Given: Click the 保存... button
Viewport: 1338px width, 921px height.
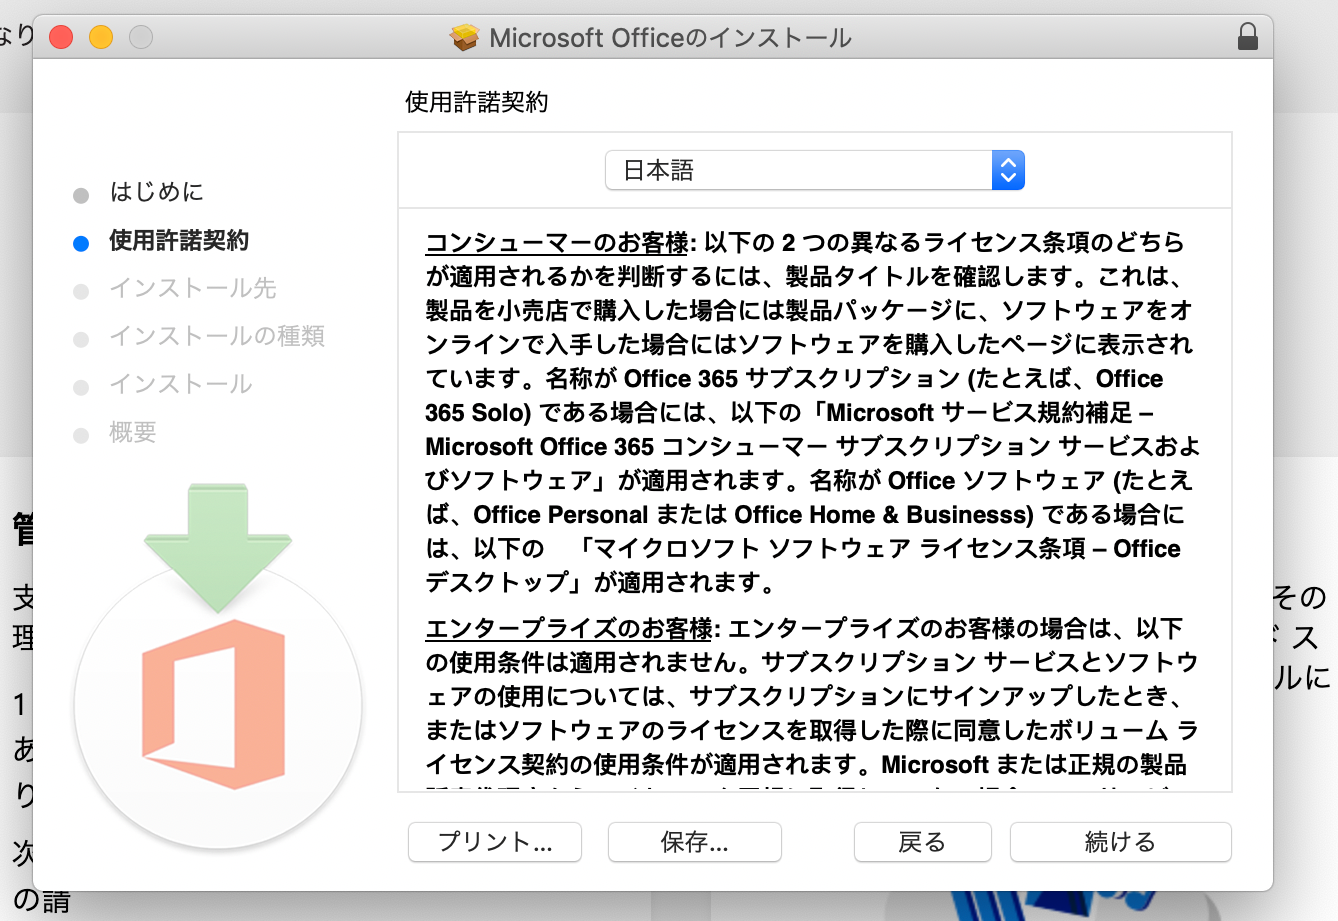Looking at the screenshot, I should [695, 842].
